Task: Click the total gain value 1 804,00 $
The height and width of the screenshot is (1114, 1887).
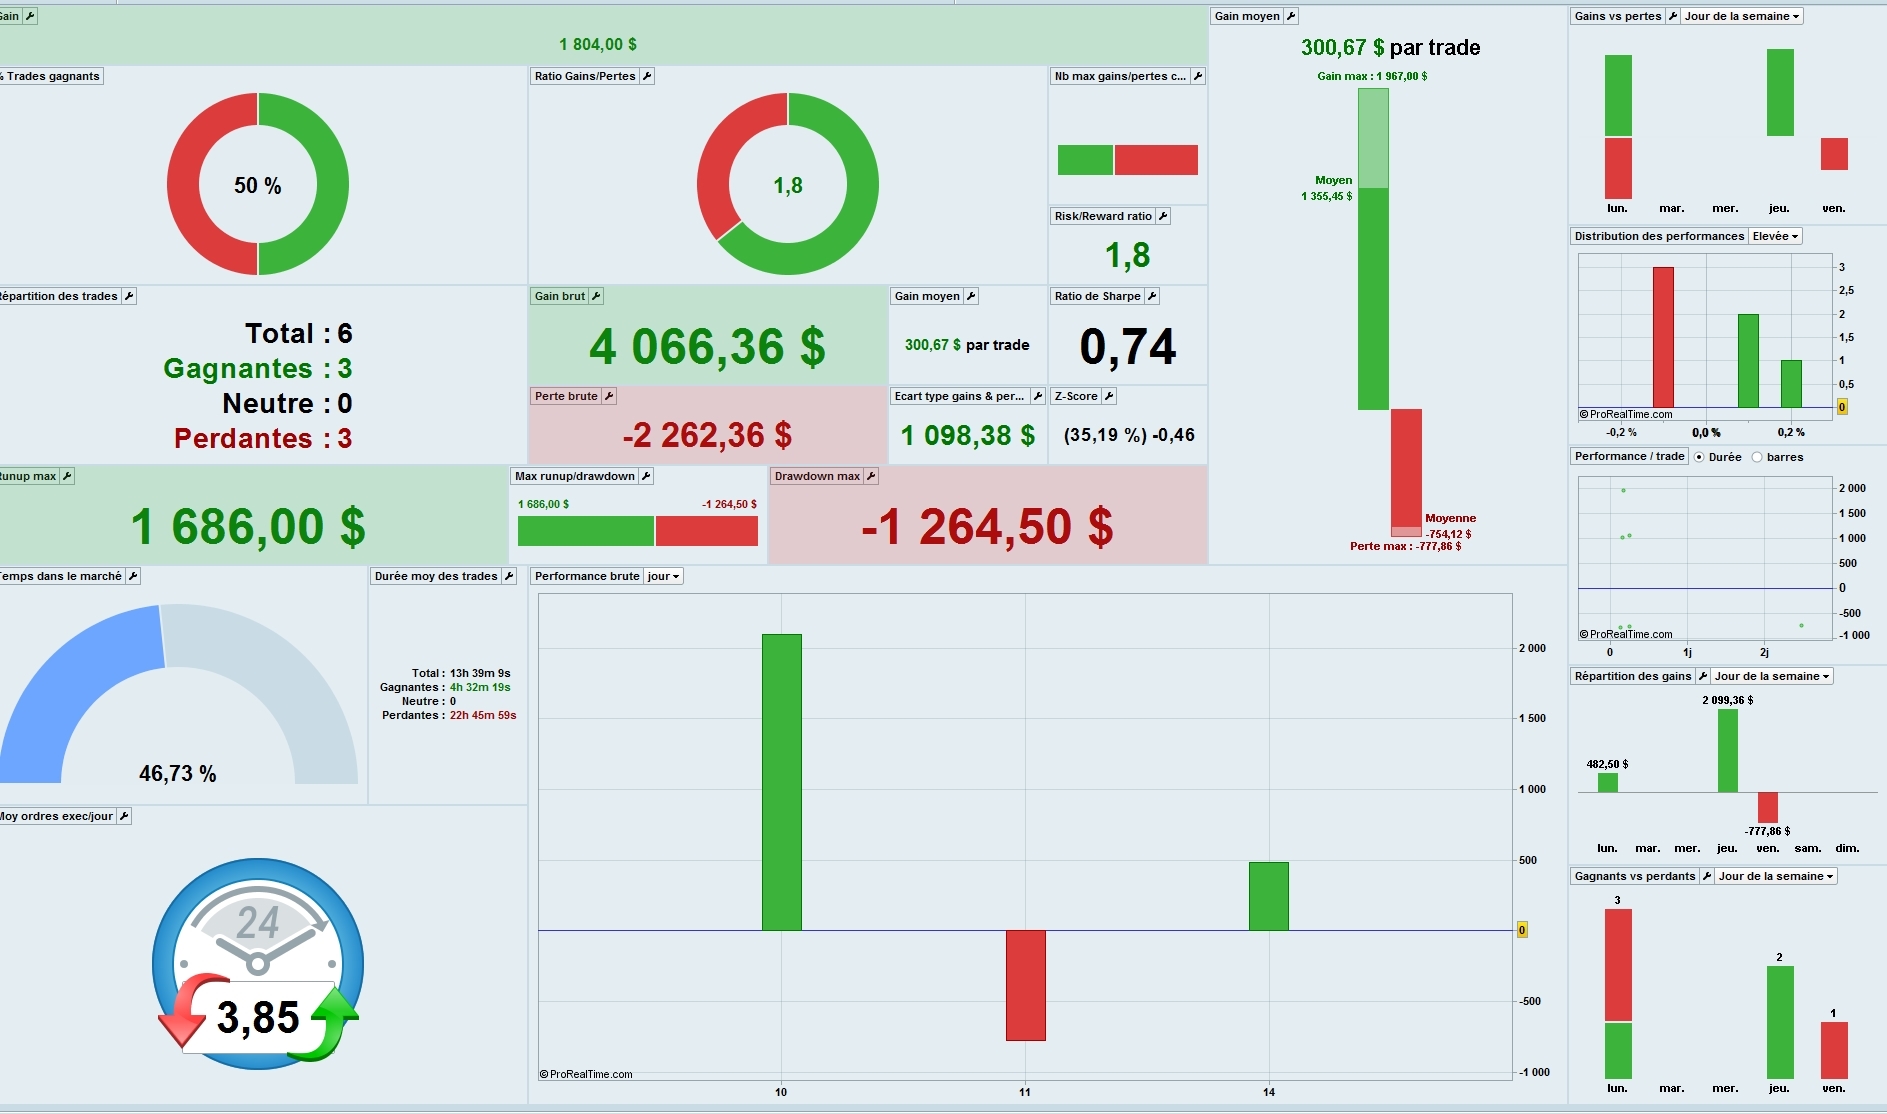Action: click(x=598, y=44)
